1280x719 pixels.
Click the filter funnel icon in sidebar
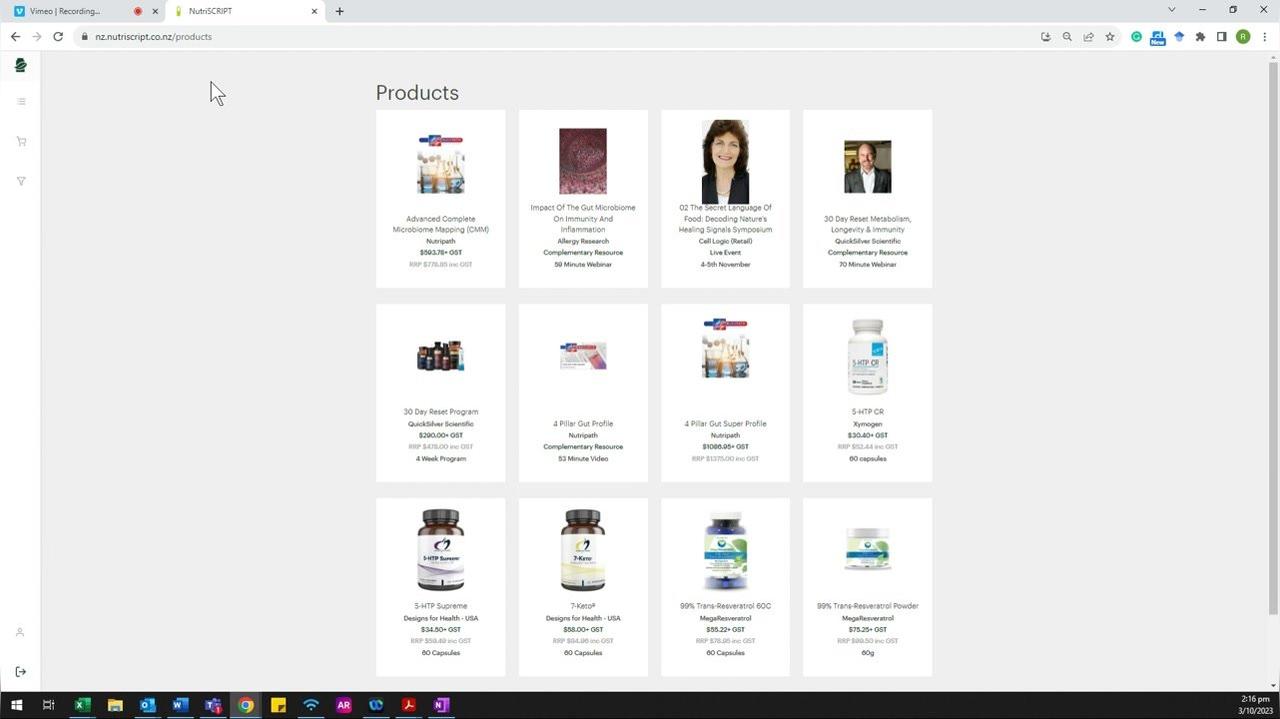[21, 181]
